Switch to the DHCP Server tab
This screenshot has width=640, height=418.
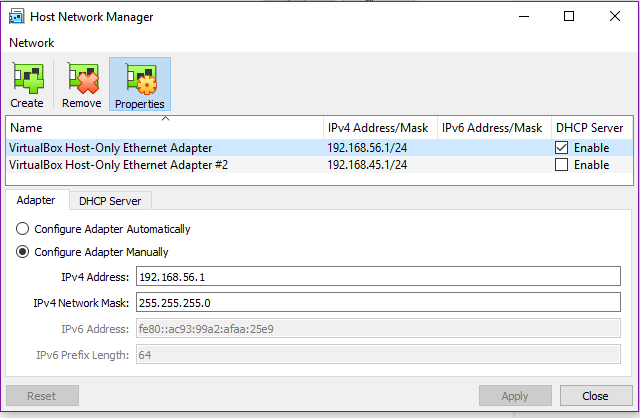tap(110, 201)
